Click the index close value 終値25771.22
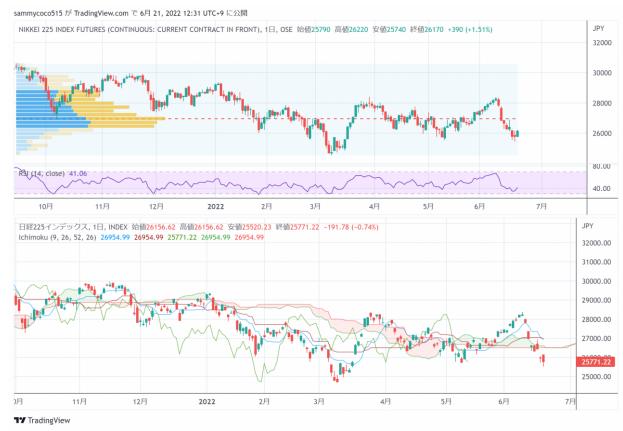The image size is (623, 431). [298, 227]
